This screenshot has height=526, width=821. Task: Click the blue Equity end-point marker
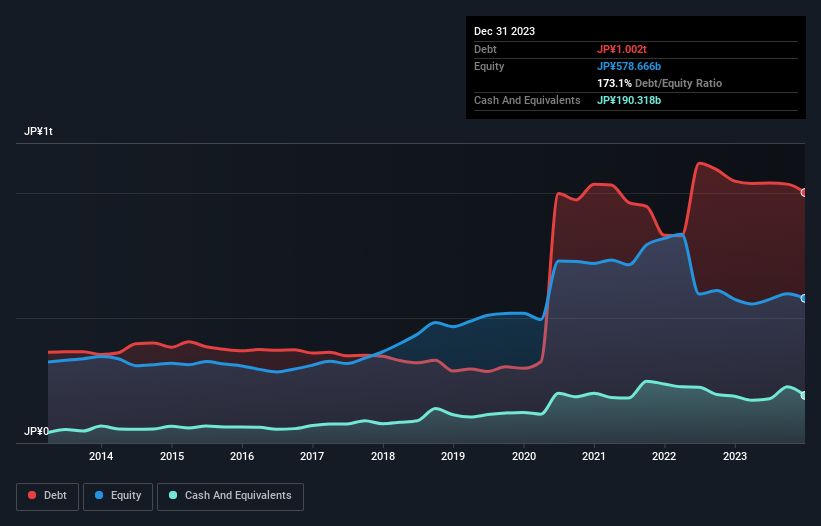[x=804, y=298]
